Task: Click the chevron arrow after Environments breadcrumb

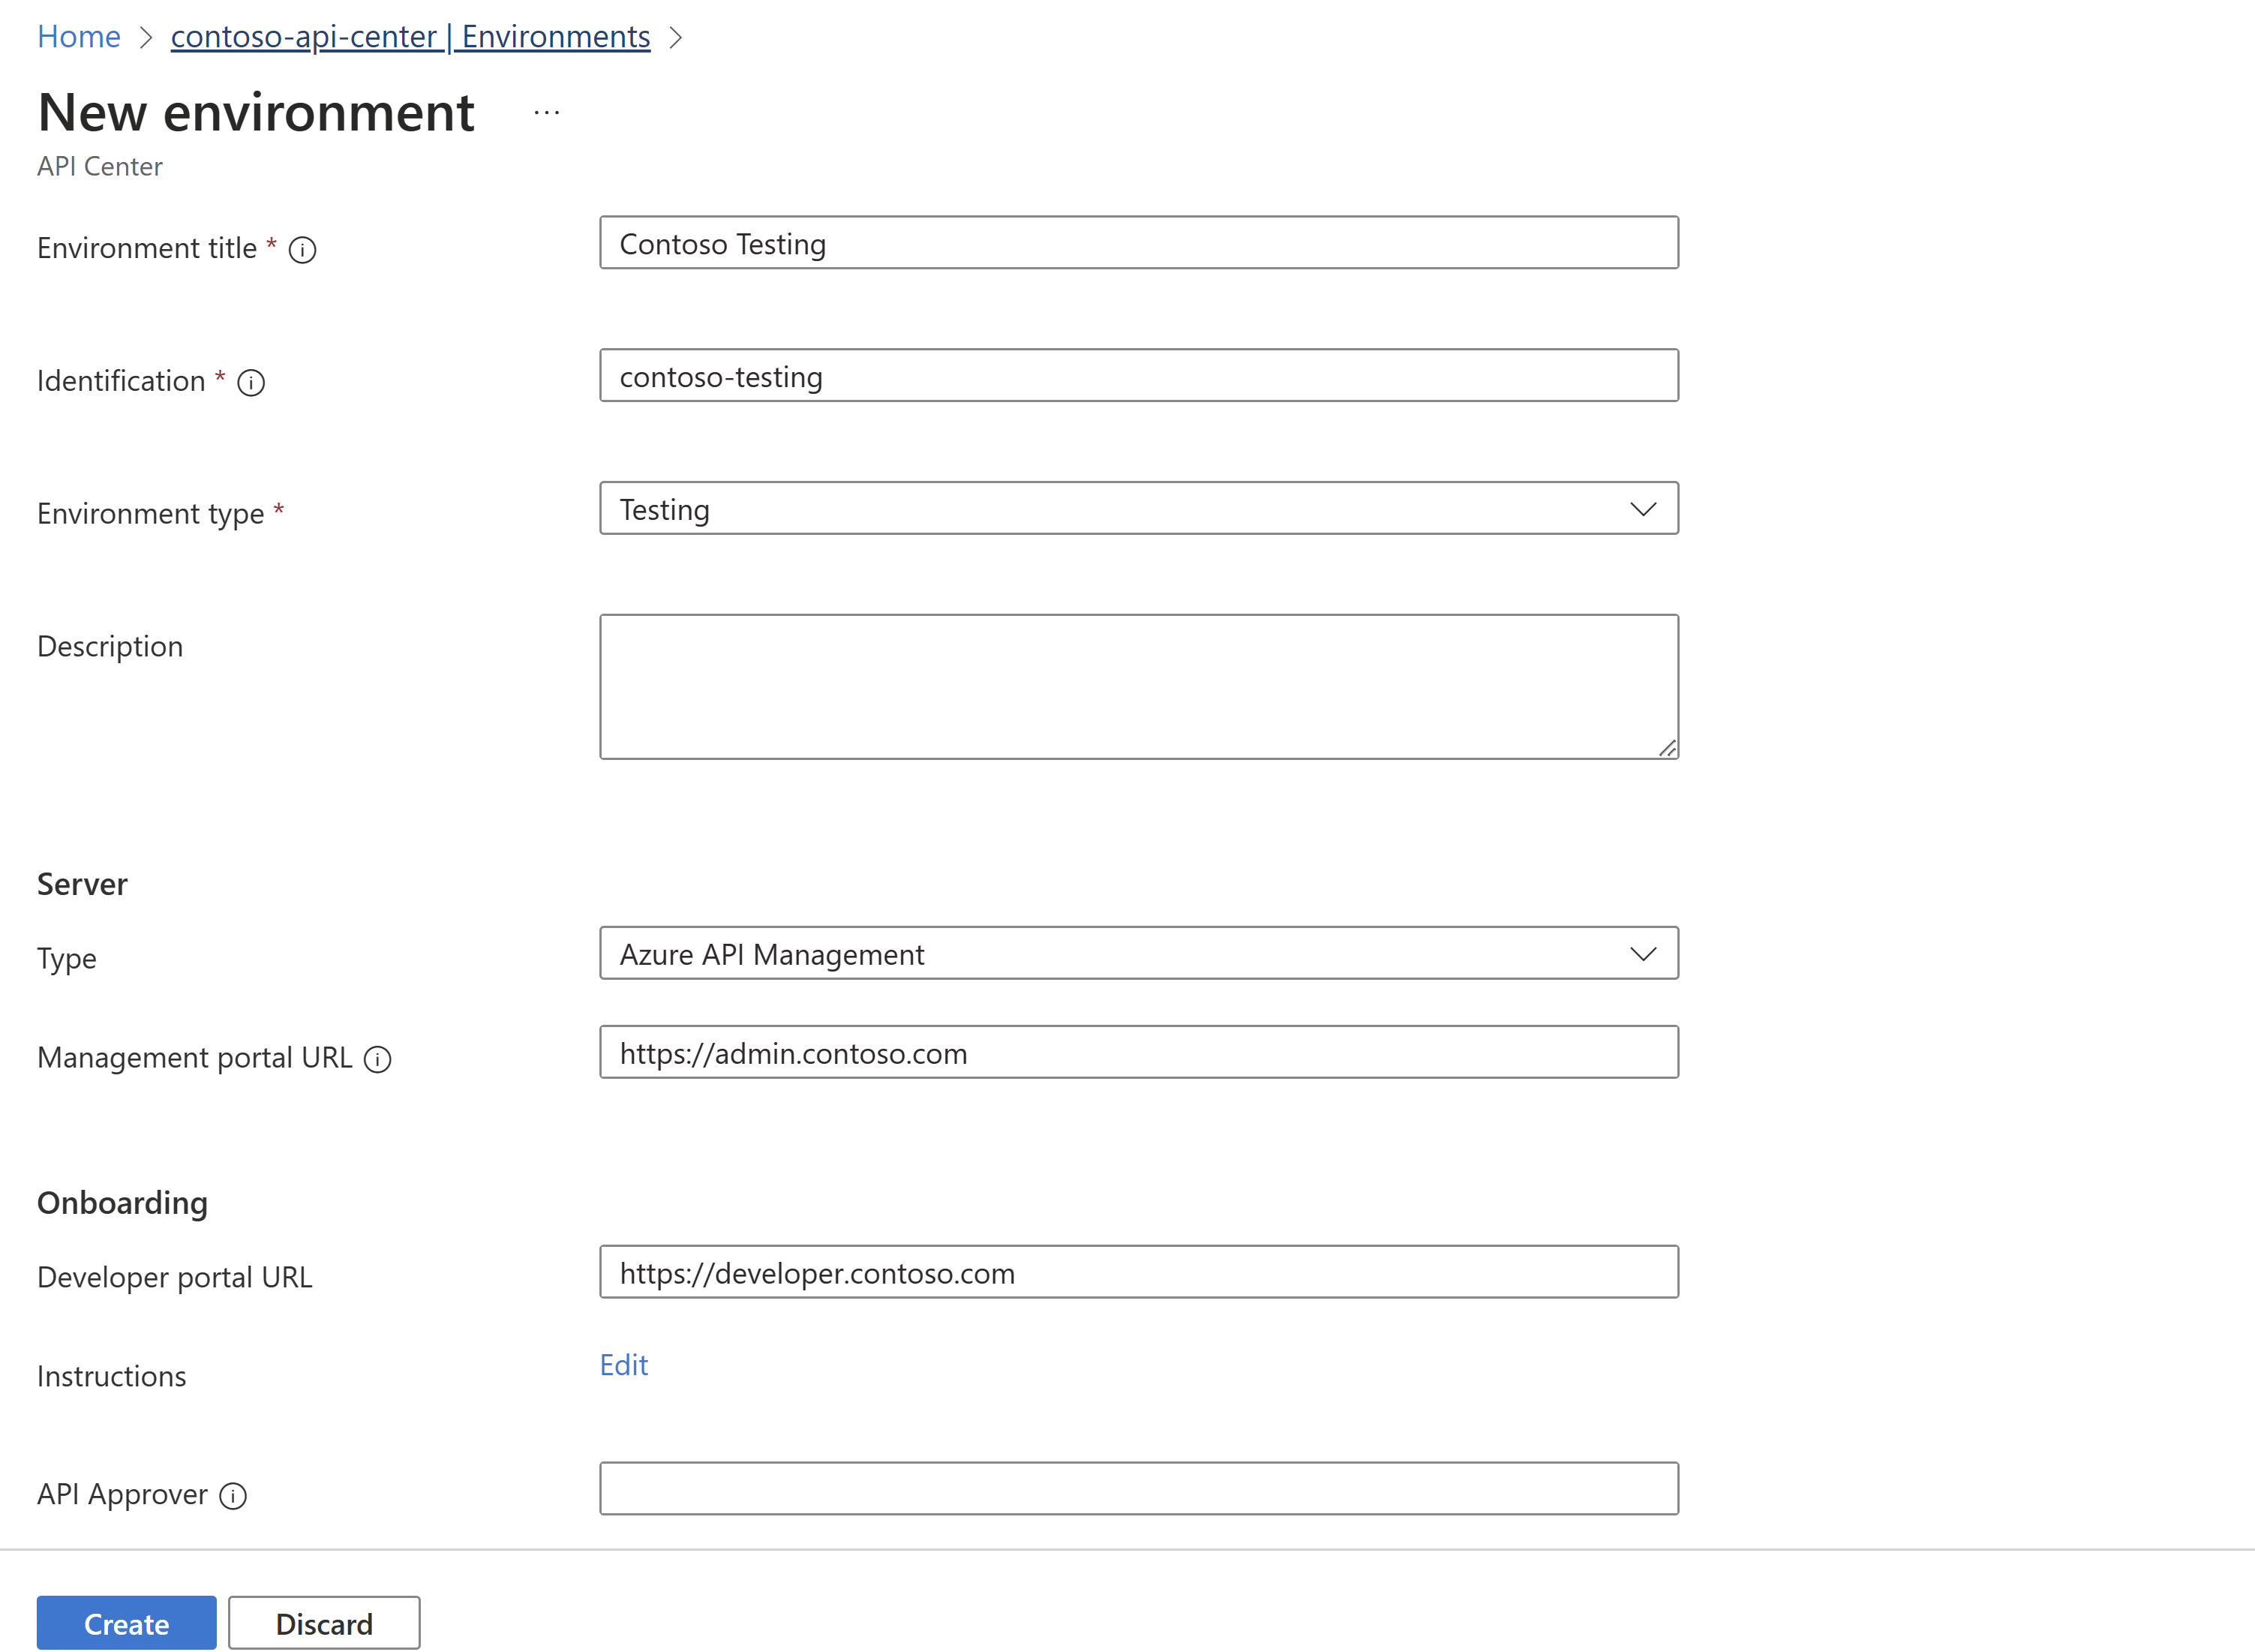Action: [x=683, y=35]
